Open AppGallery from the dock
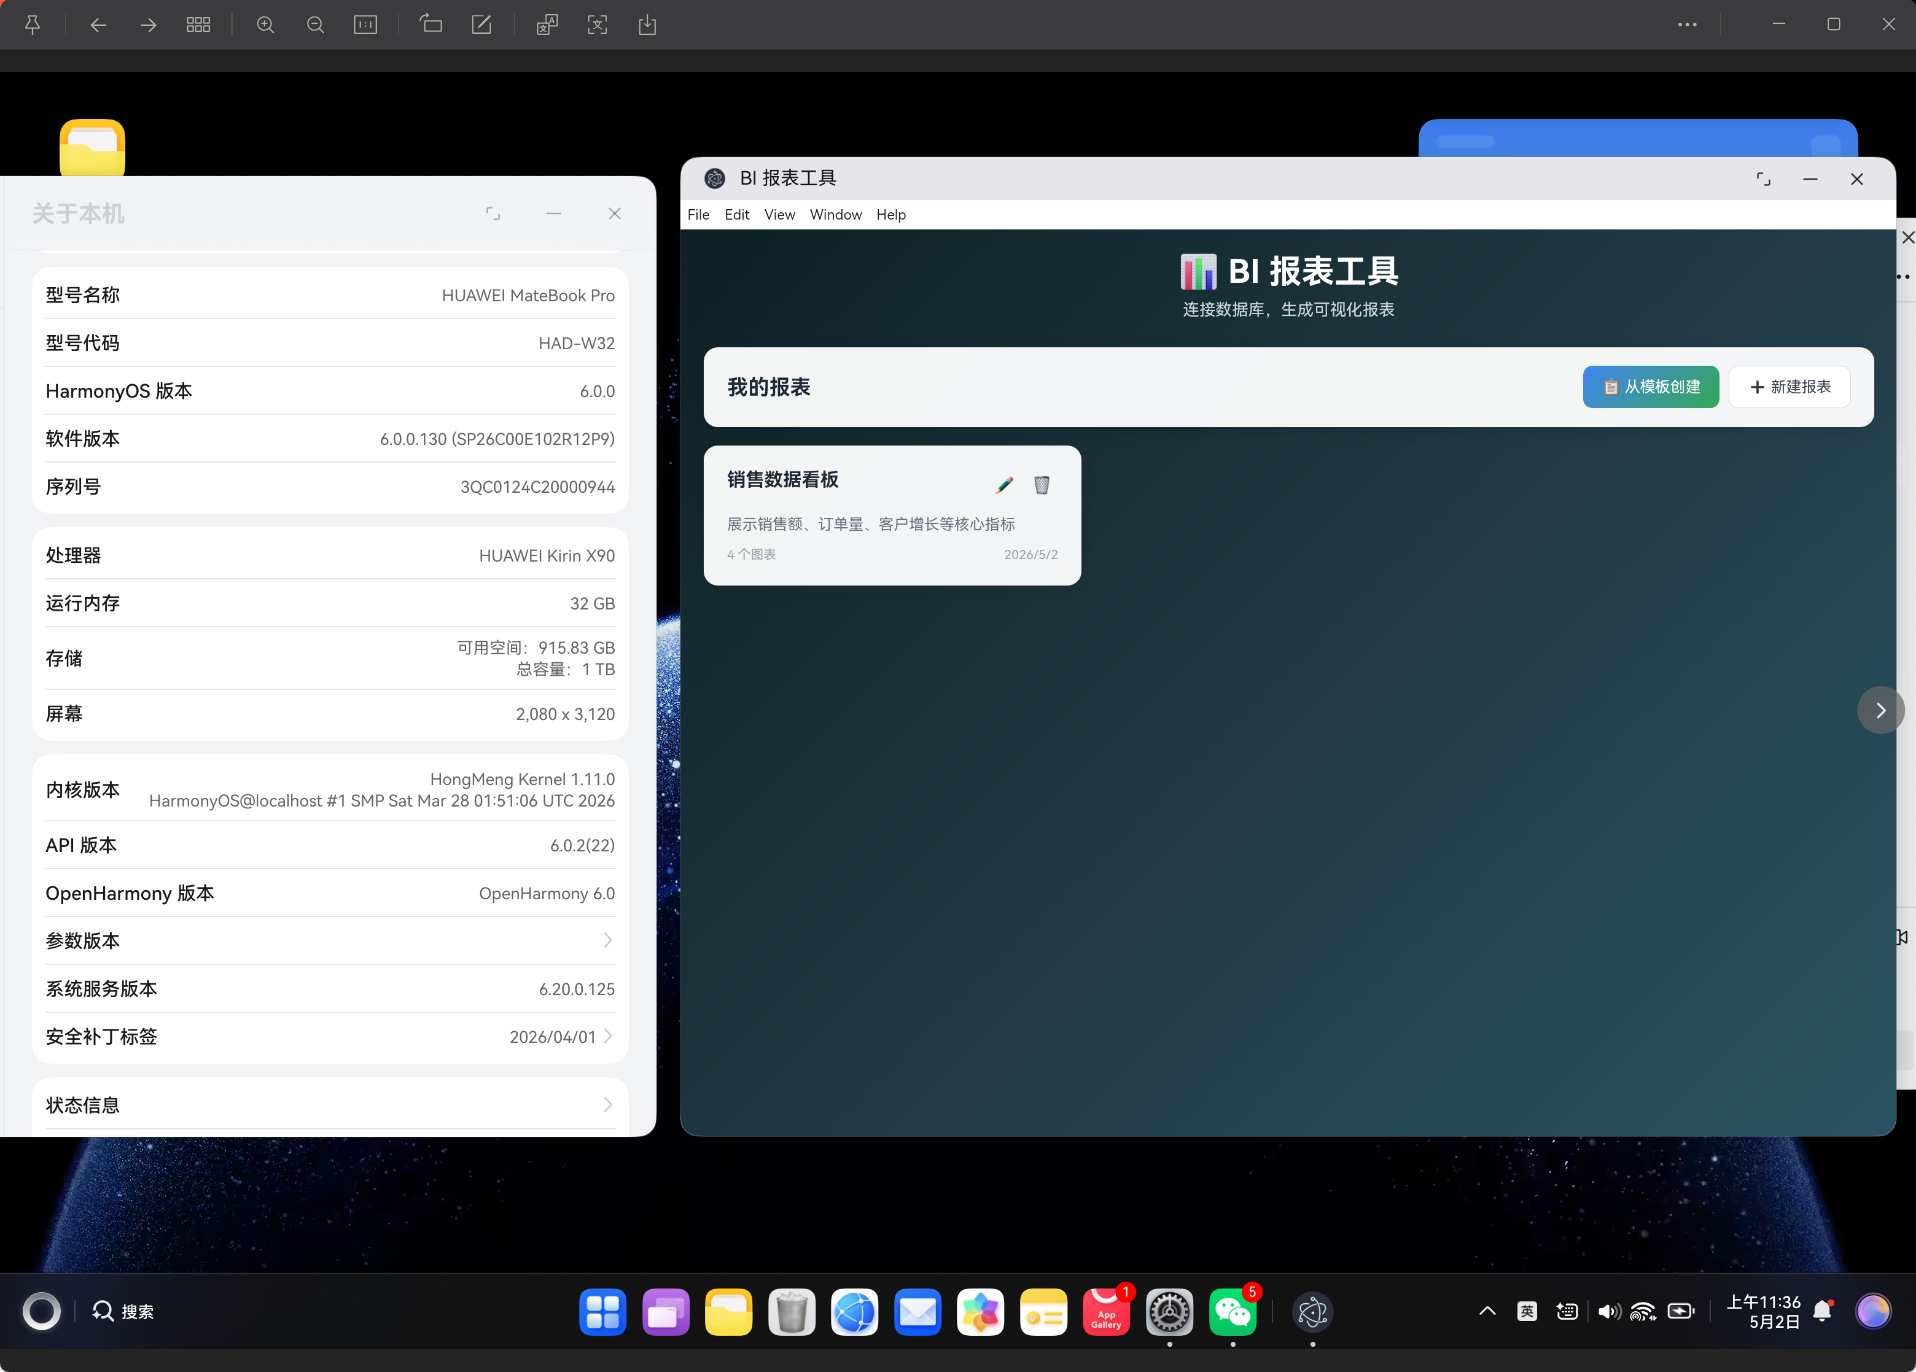 1107,1312
